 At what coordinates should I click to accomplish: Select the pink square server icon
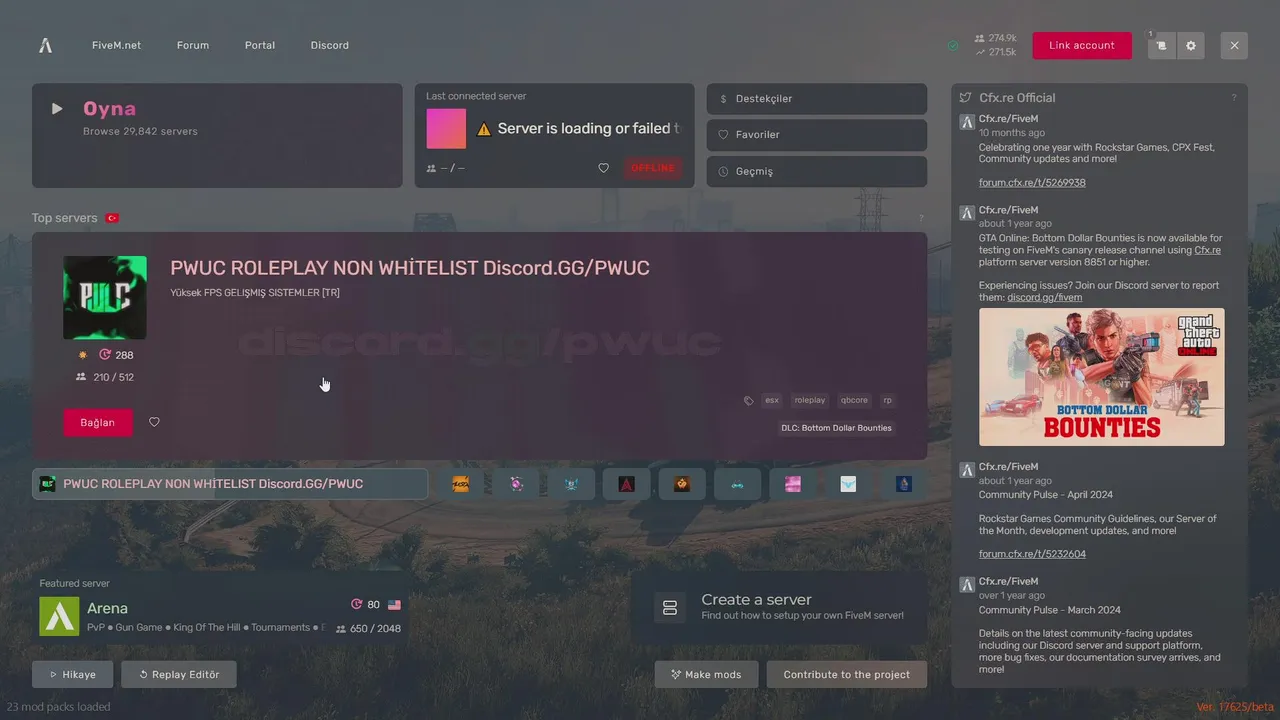(x=793, y=484)
